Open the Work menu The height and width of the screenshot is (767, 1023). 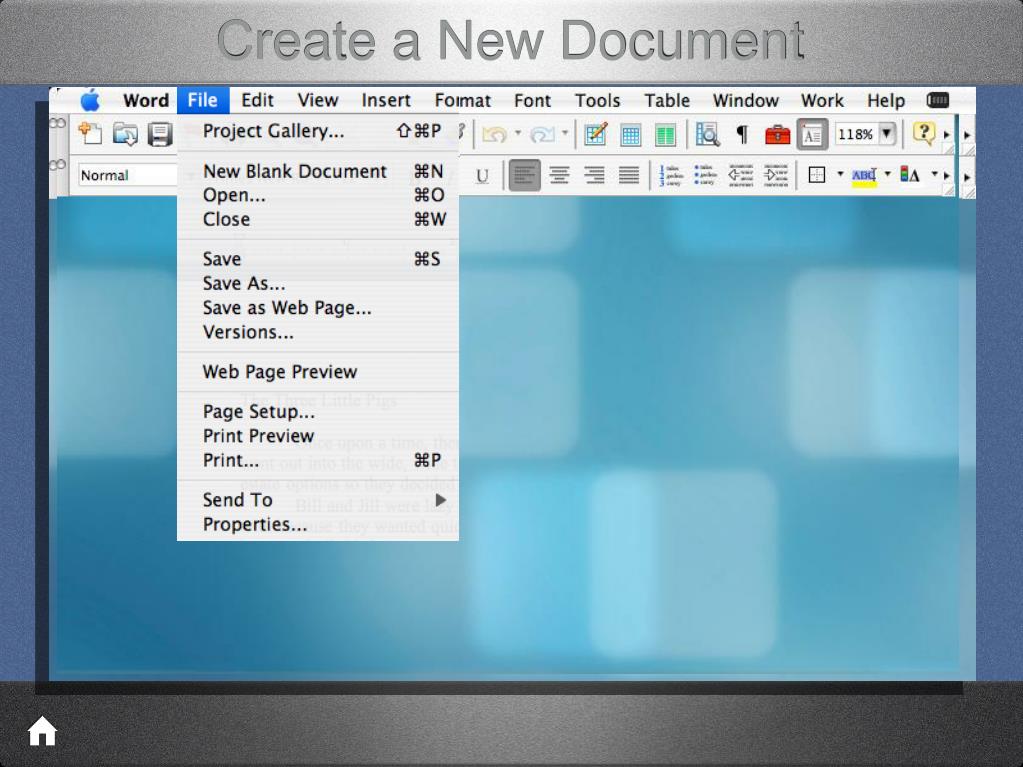point(822,100)
